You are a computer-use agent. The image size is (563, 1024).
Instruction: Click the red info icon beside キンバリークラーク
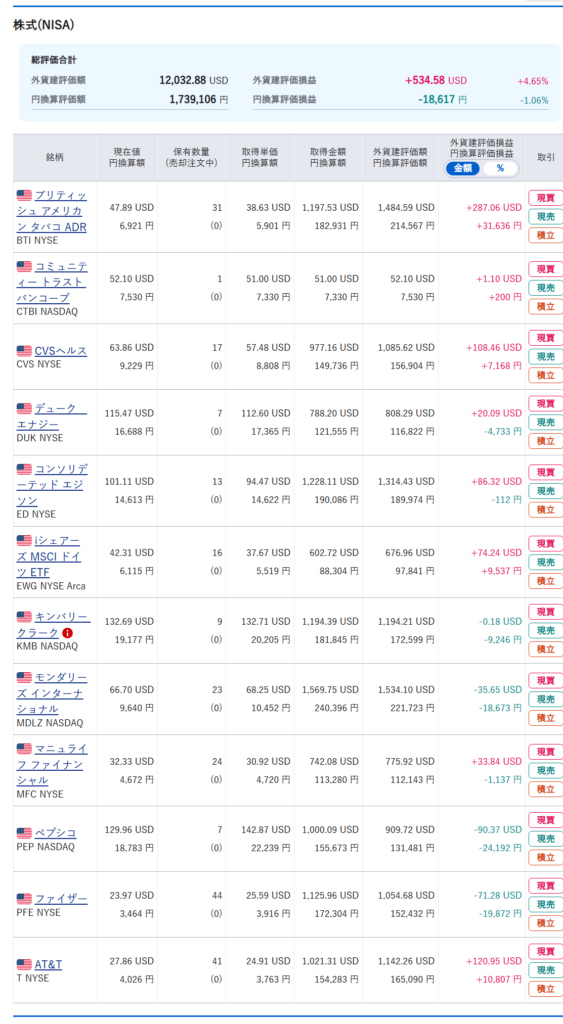point(67,633)
